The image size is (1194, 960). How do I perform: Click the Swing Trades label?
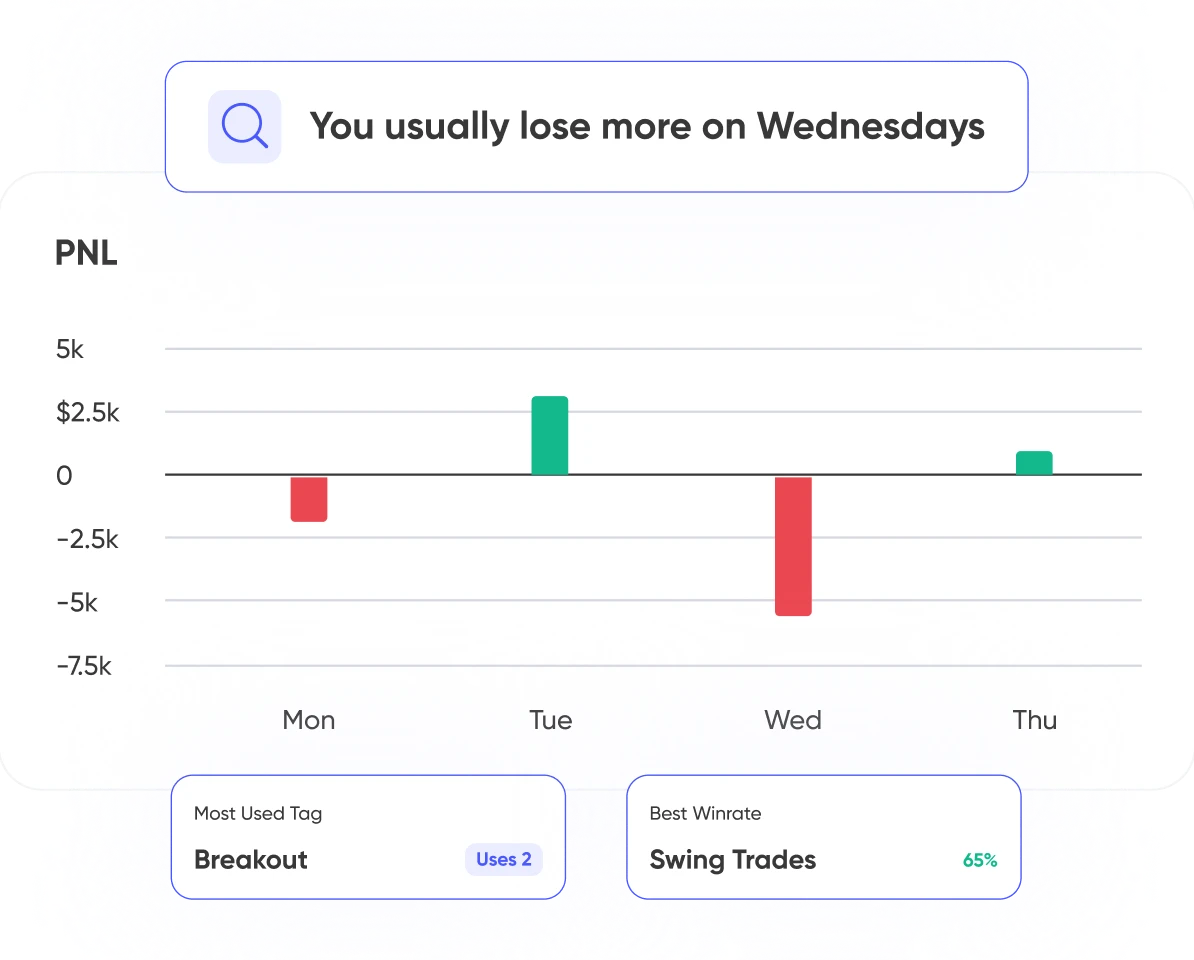tap(733, 860)
